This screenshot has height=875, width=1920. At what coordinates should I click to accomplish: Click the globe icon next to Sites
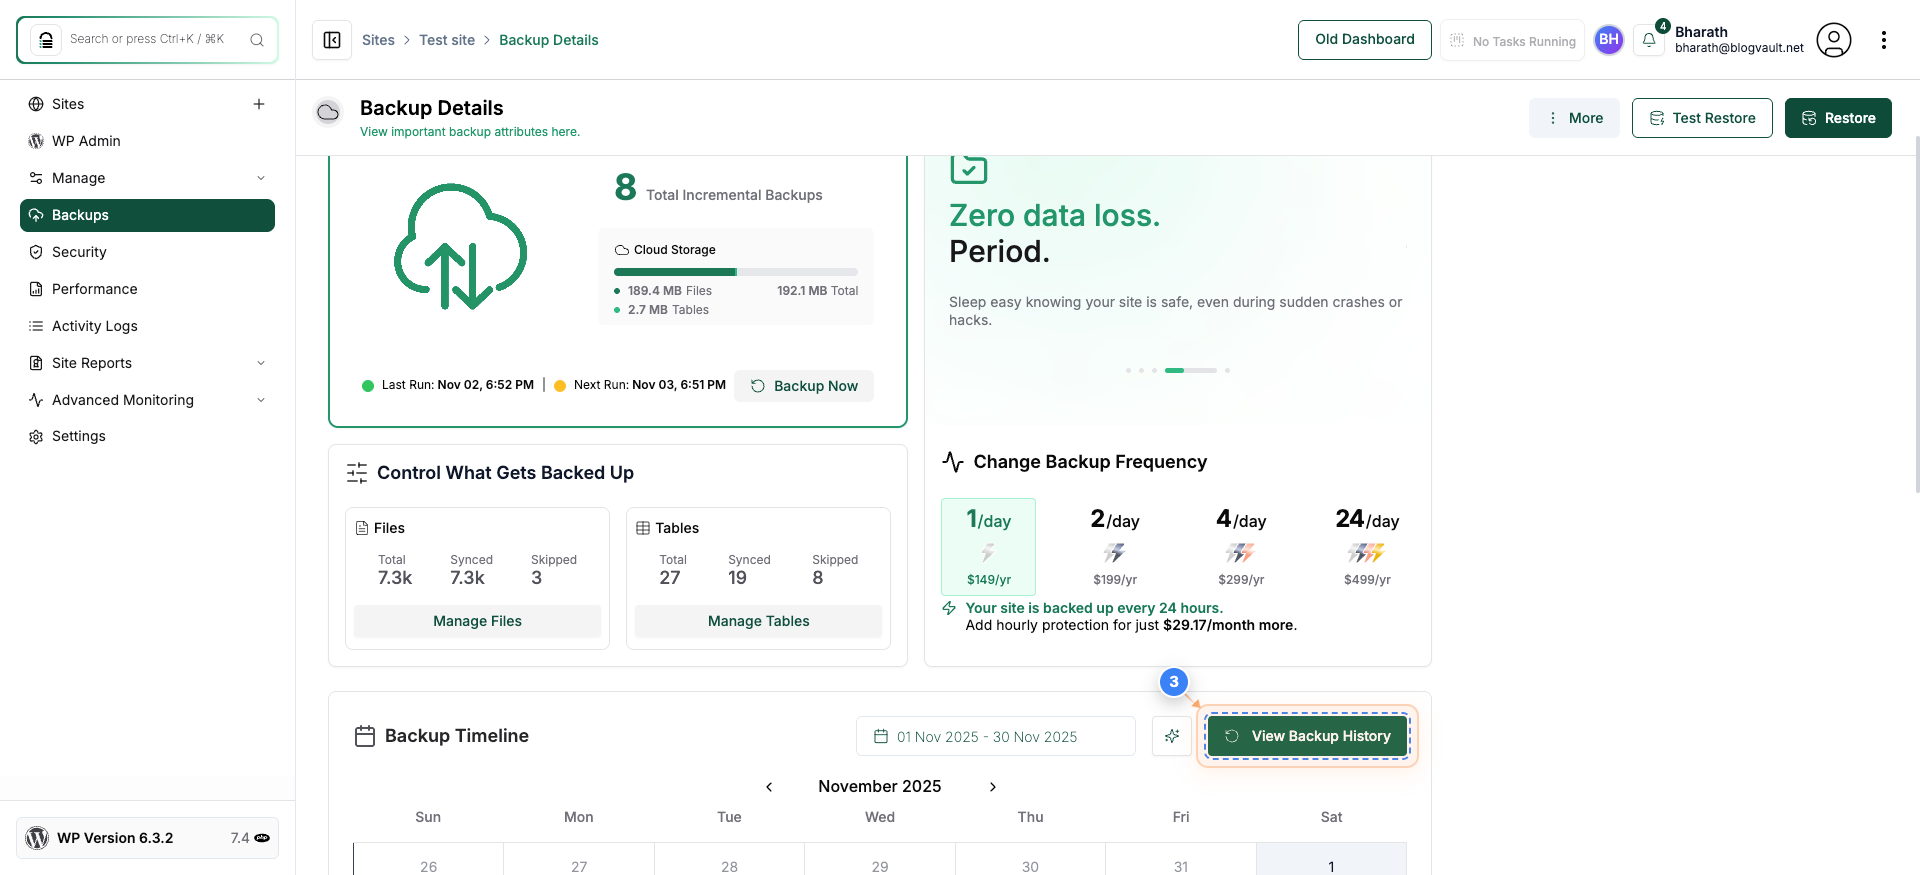(36, 104)
